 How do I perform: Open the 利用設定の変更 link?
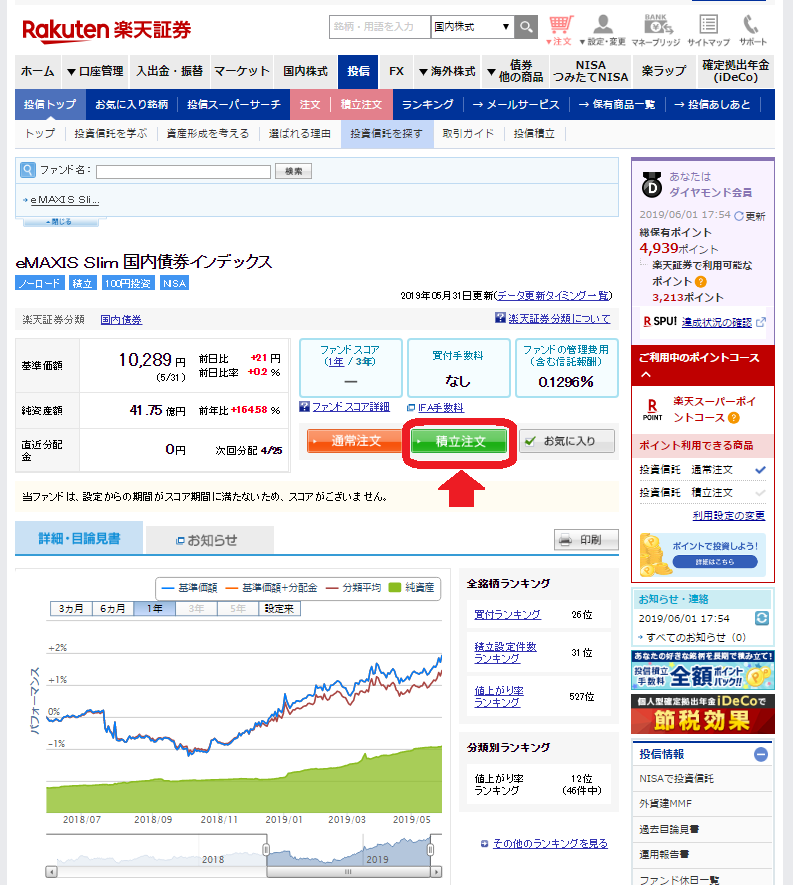(x=729, y=515)
